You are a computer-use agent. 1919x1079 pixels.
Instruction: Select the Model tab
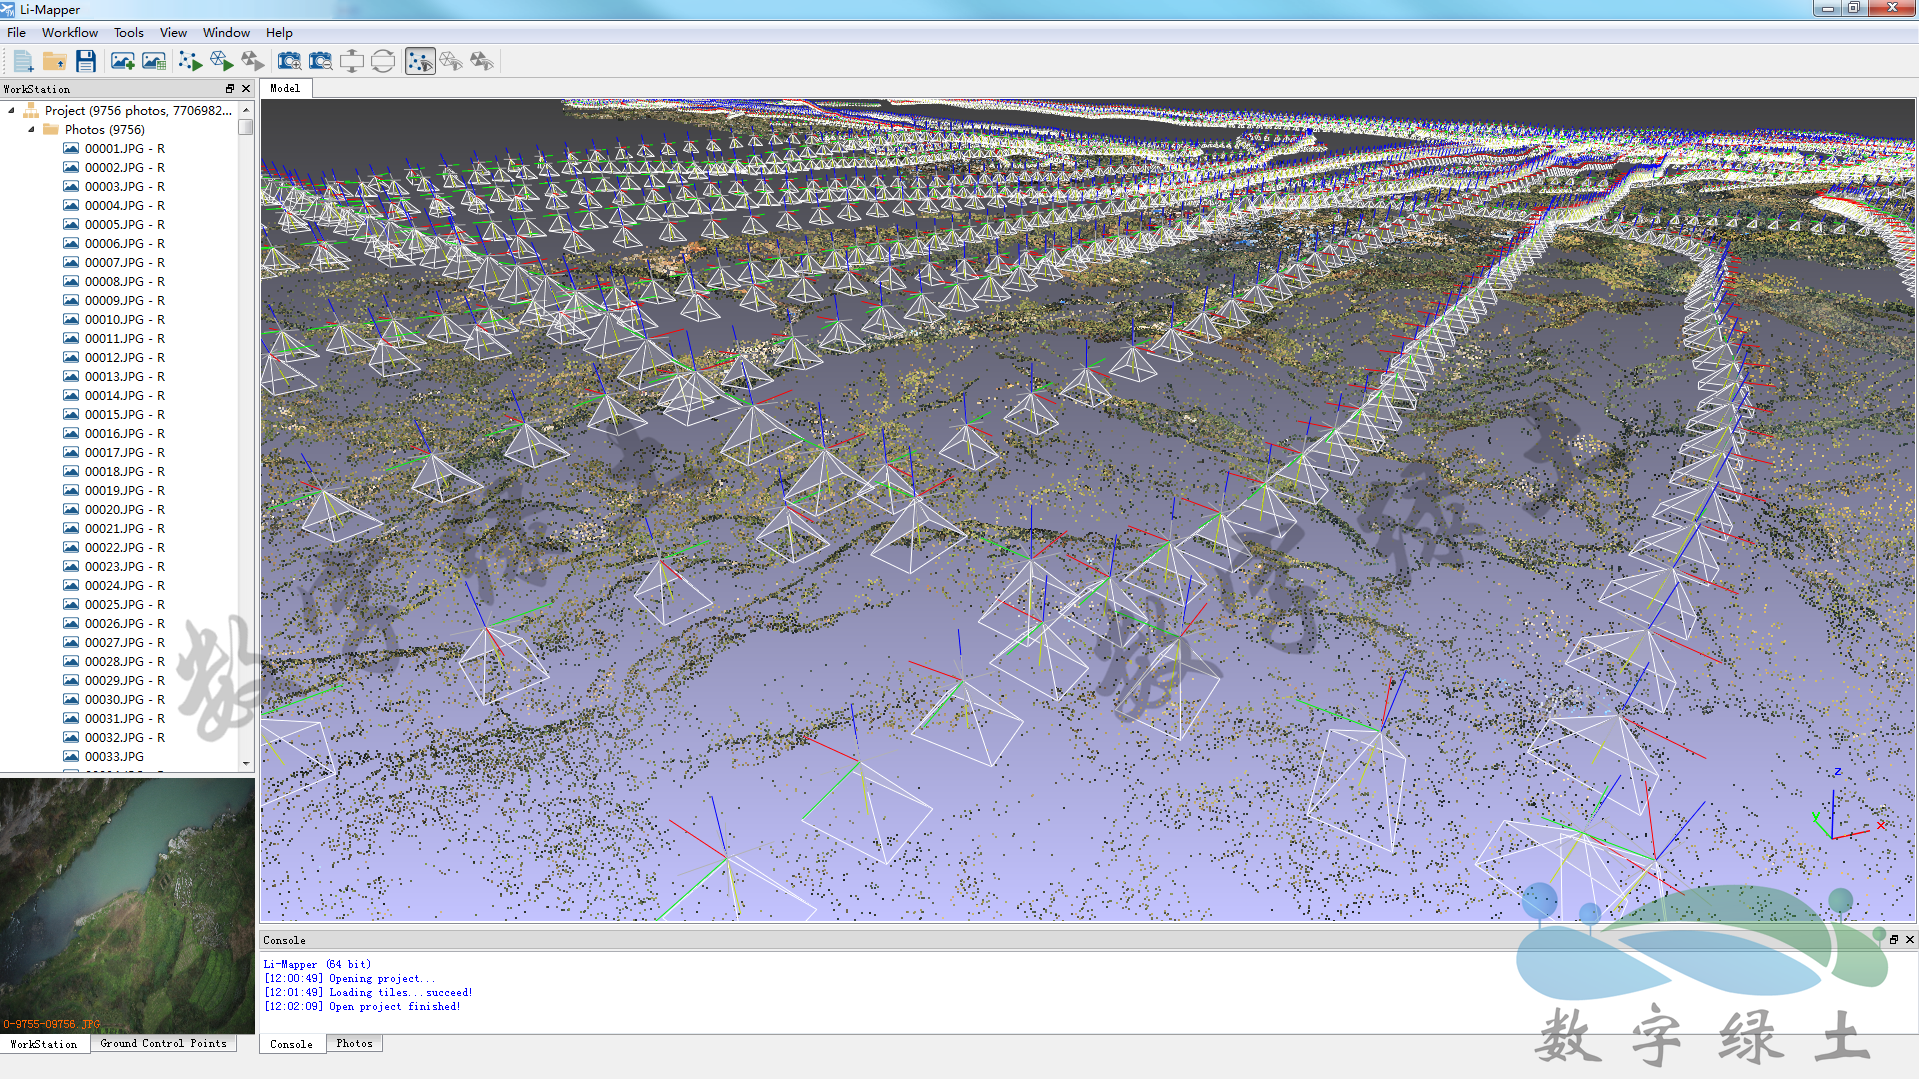[285, 88]
